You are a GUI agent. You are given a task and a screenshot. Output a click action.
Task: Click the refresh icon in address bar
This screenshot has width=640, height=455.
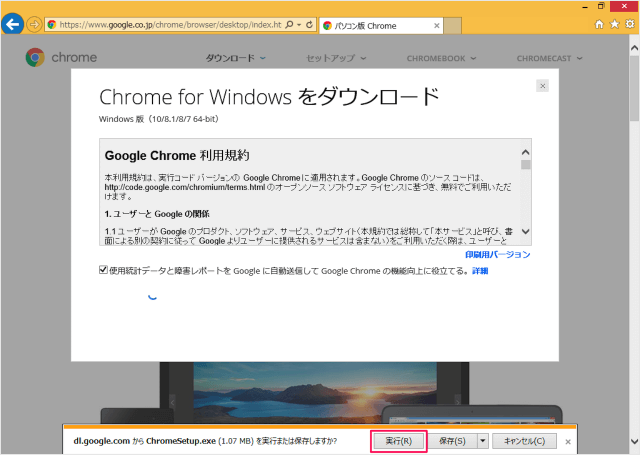click(x=307, y=24)
